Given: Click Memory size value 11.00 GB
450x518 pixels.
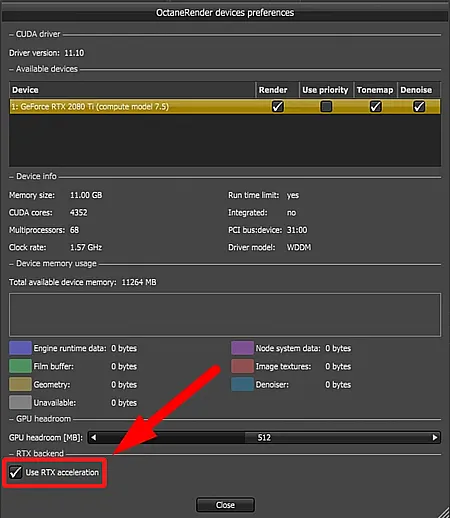Looking at the screenshot, I should pyautogui.click(x=86, y=195).
